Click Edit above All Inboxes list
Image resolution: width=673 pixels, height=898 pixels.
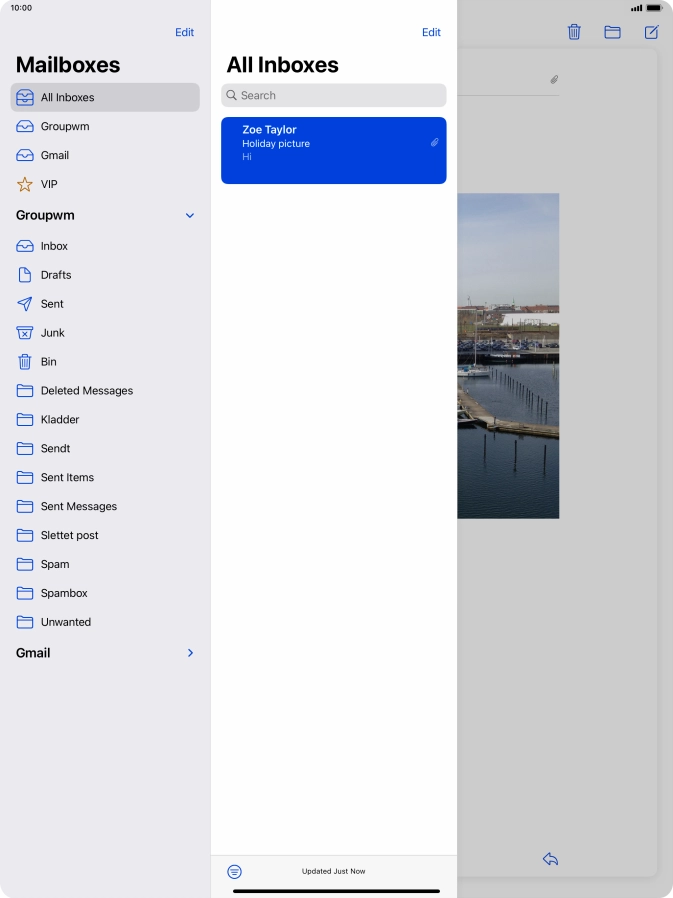431,32
